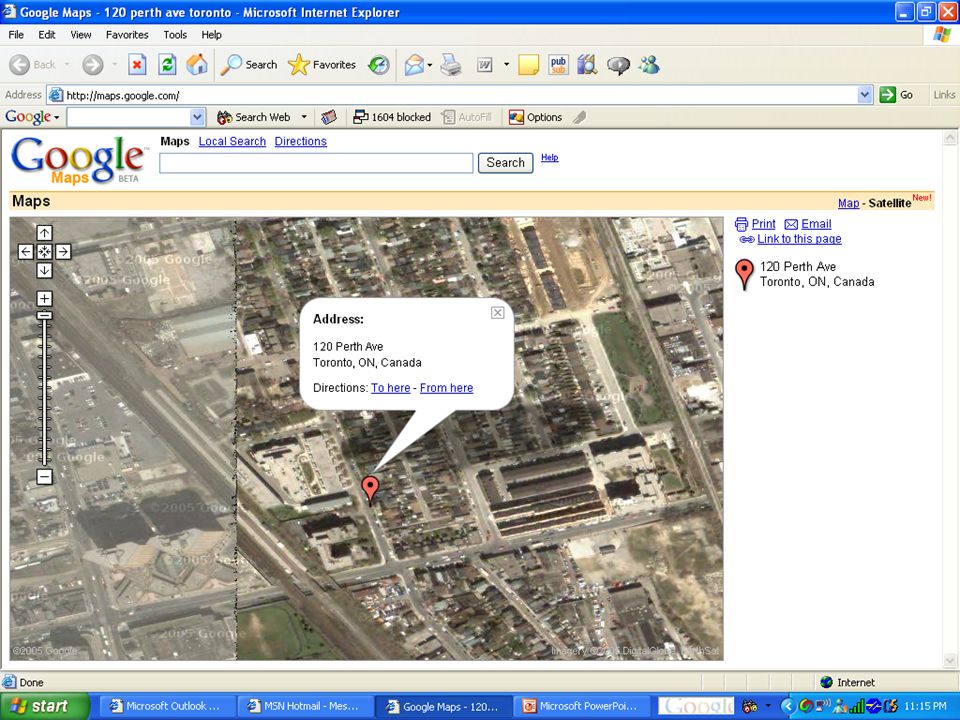Click the Forward navigation arrow icon
Image resolution: width=960 pixels, height=720 pixels.
tap(92, 64)
